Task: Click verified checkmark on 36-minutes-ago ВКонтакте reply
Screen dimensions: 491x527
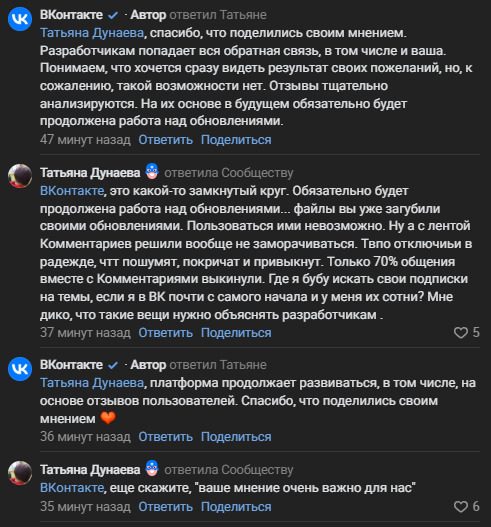Action: 113,365
